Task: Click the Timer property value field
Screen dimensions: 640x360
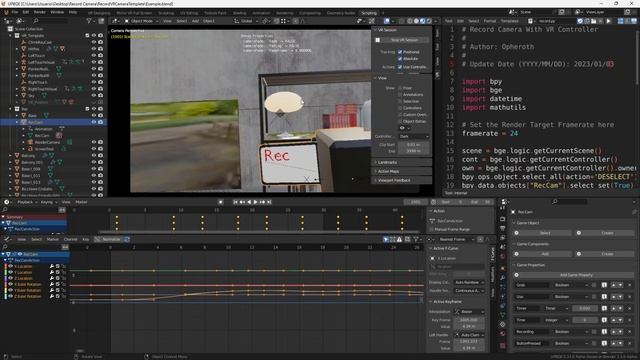Action: (584, 309)
